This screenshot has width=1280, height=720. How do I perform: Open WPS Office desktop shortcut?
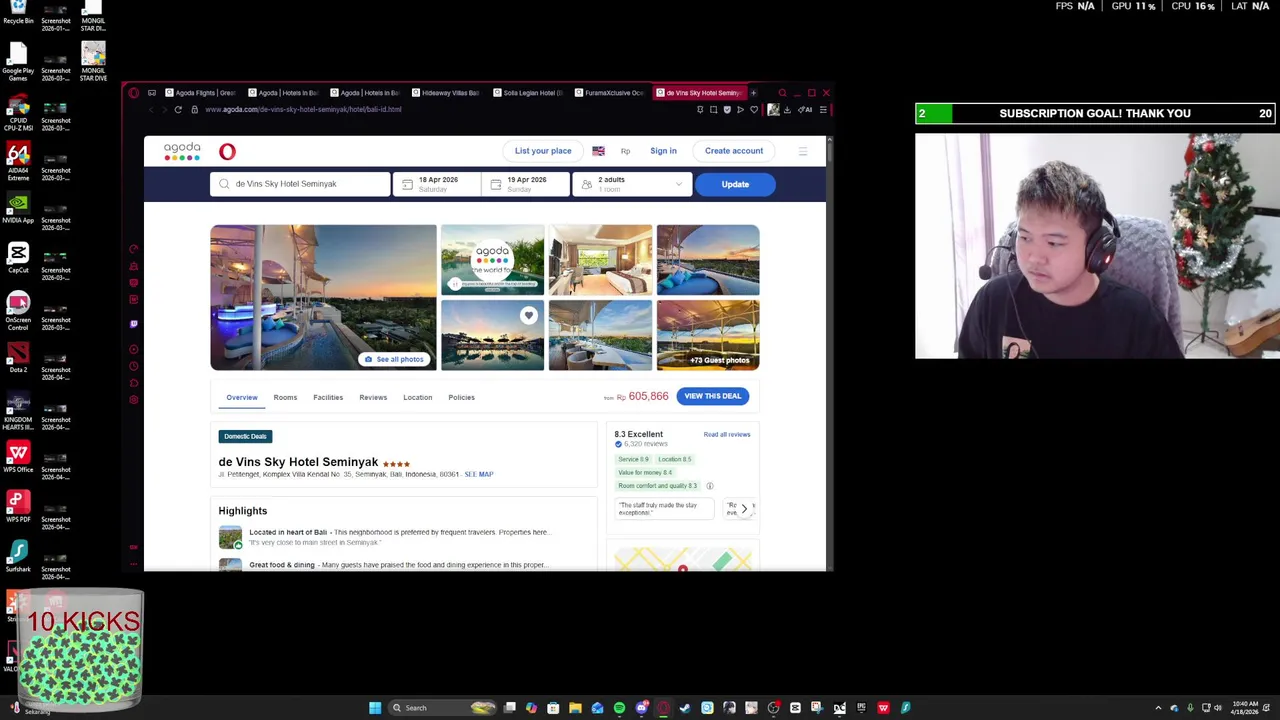pyautogui.click(x=18, y=458)
